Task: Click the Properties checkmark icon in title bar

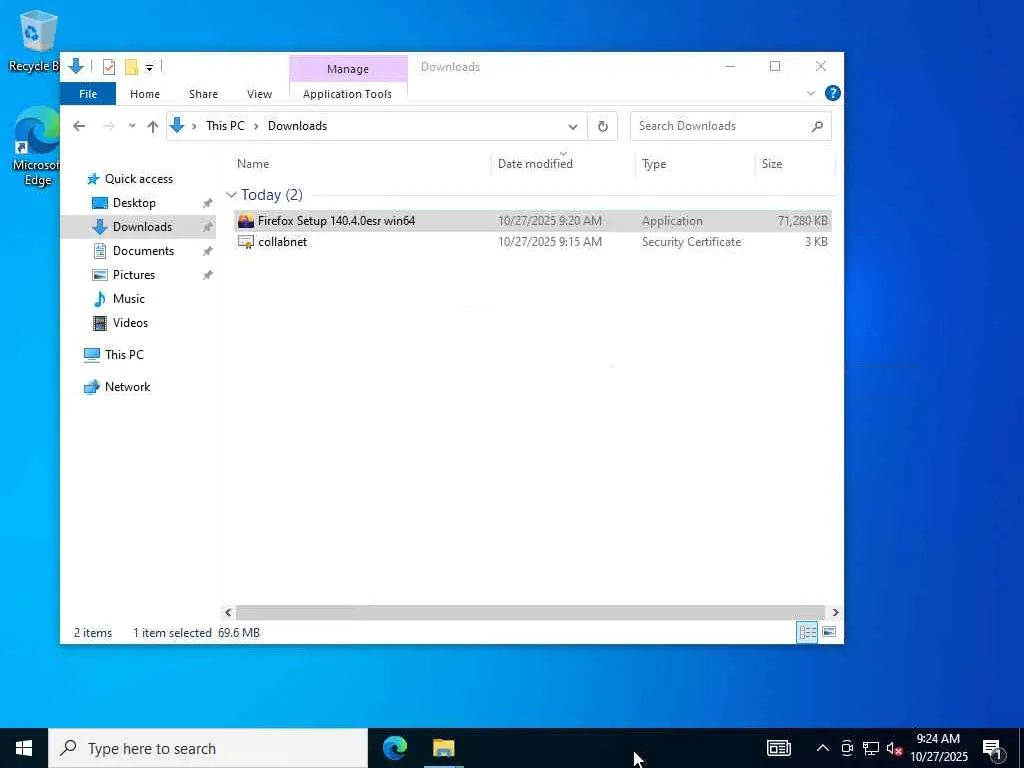Action: 109,67
